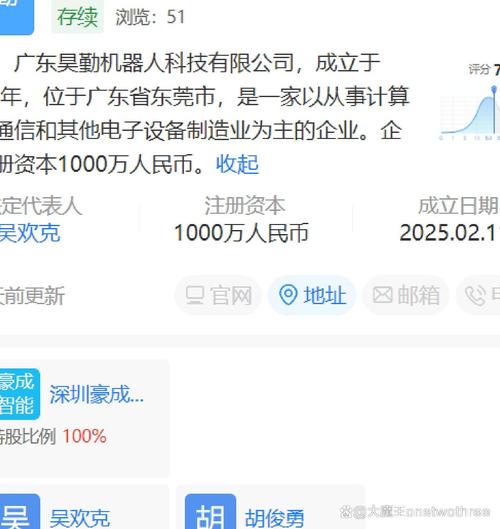
Task: Click the envelope icon beside 邮箱
Action: coord(383,295)
